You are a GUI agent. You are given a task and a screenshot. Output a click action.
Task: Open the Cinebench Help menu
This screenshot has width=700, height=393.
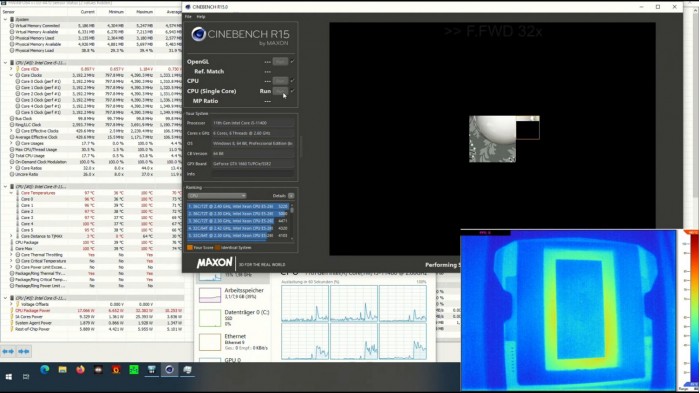coord(201,17)
